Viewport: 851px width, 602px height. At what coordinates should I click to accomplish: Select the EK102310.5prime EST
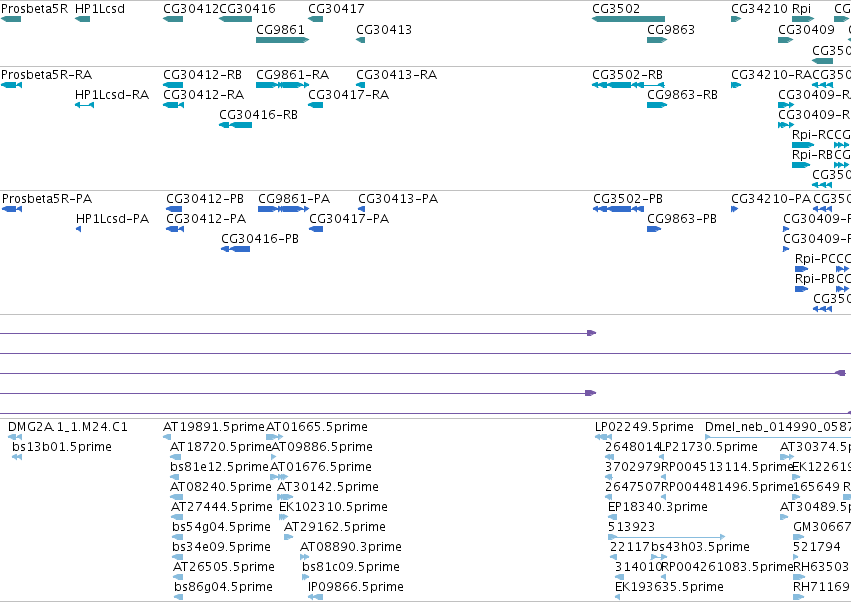(x=283, y=517)
